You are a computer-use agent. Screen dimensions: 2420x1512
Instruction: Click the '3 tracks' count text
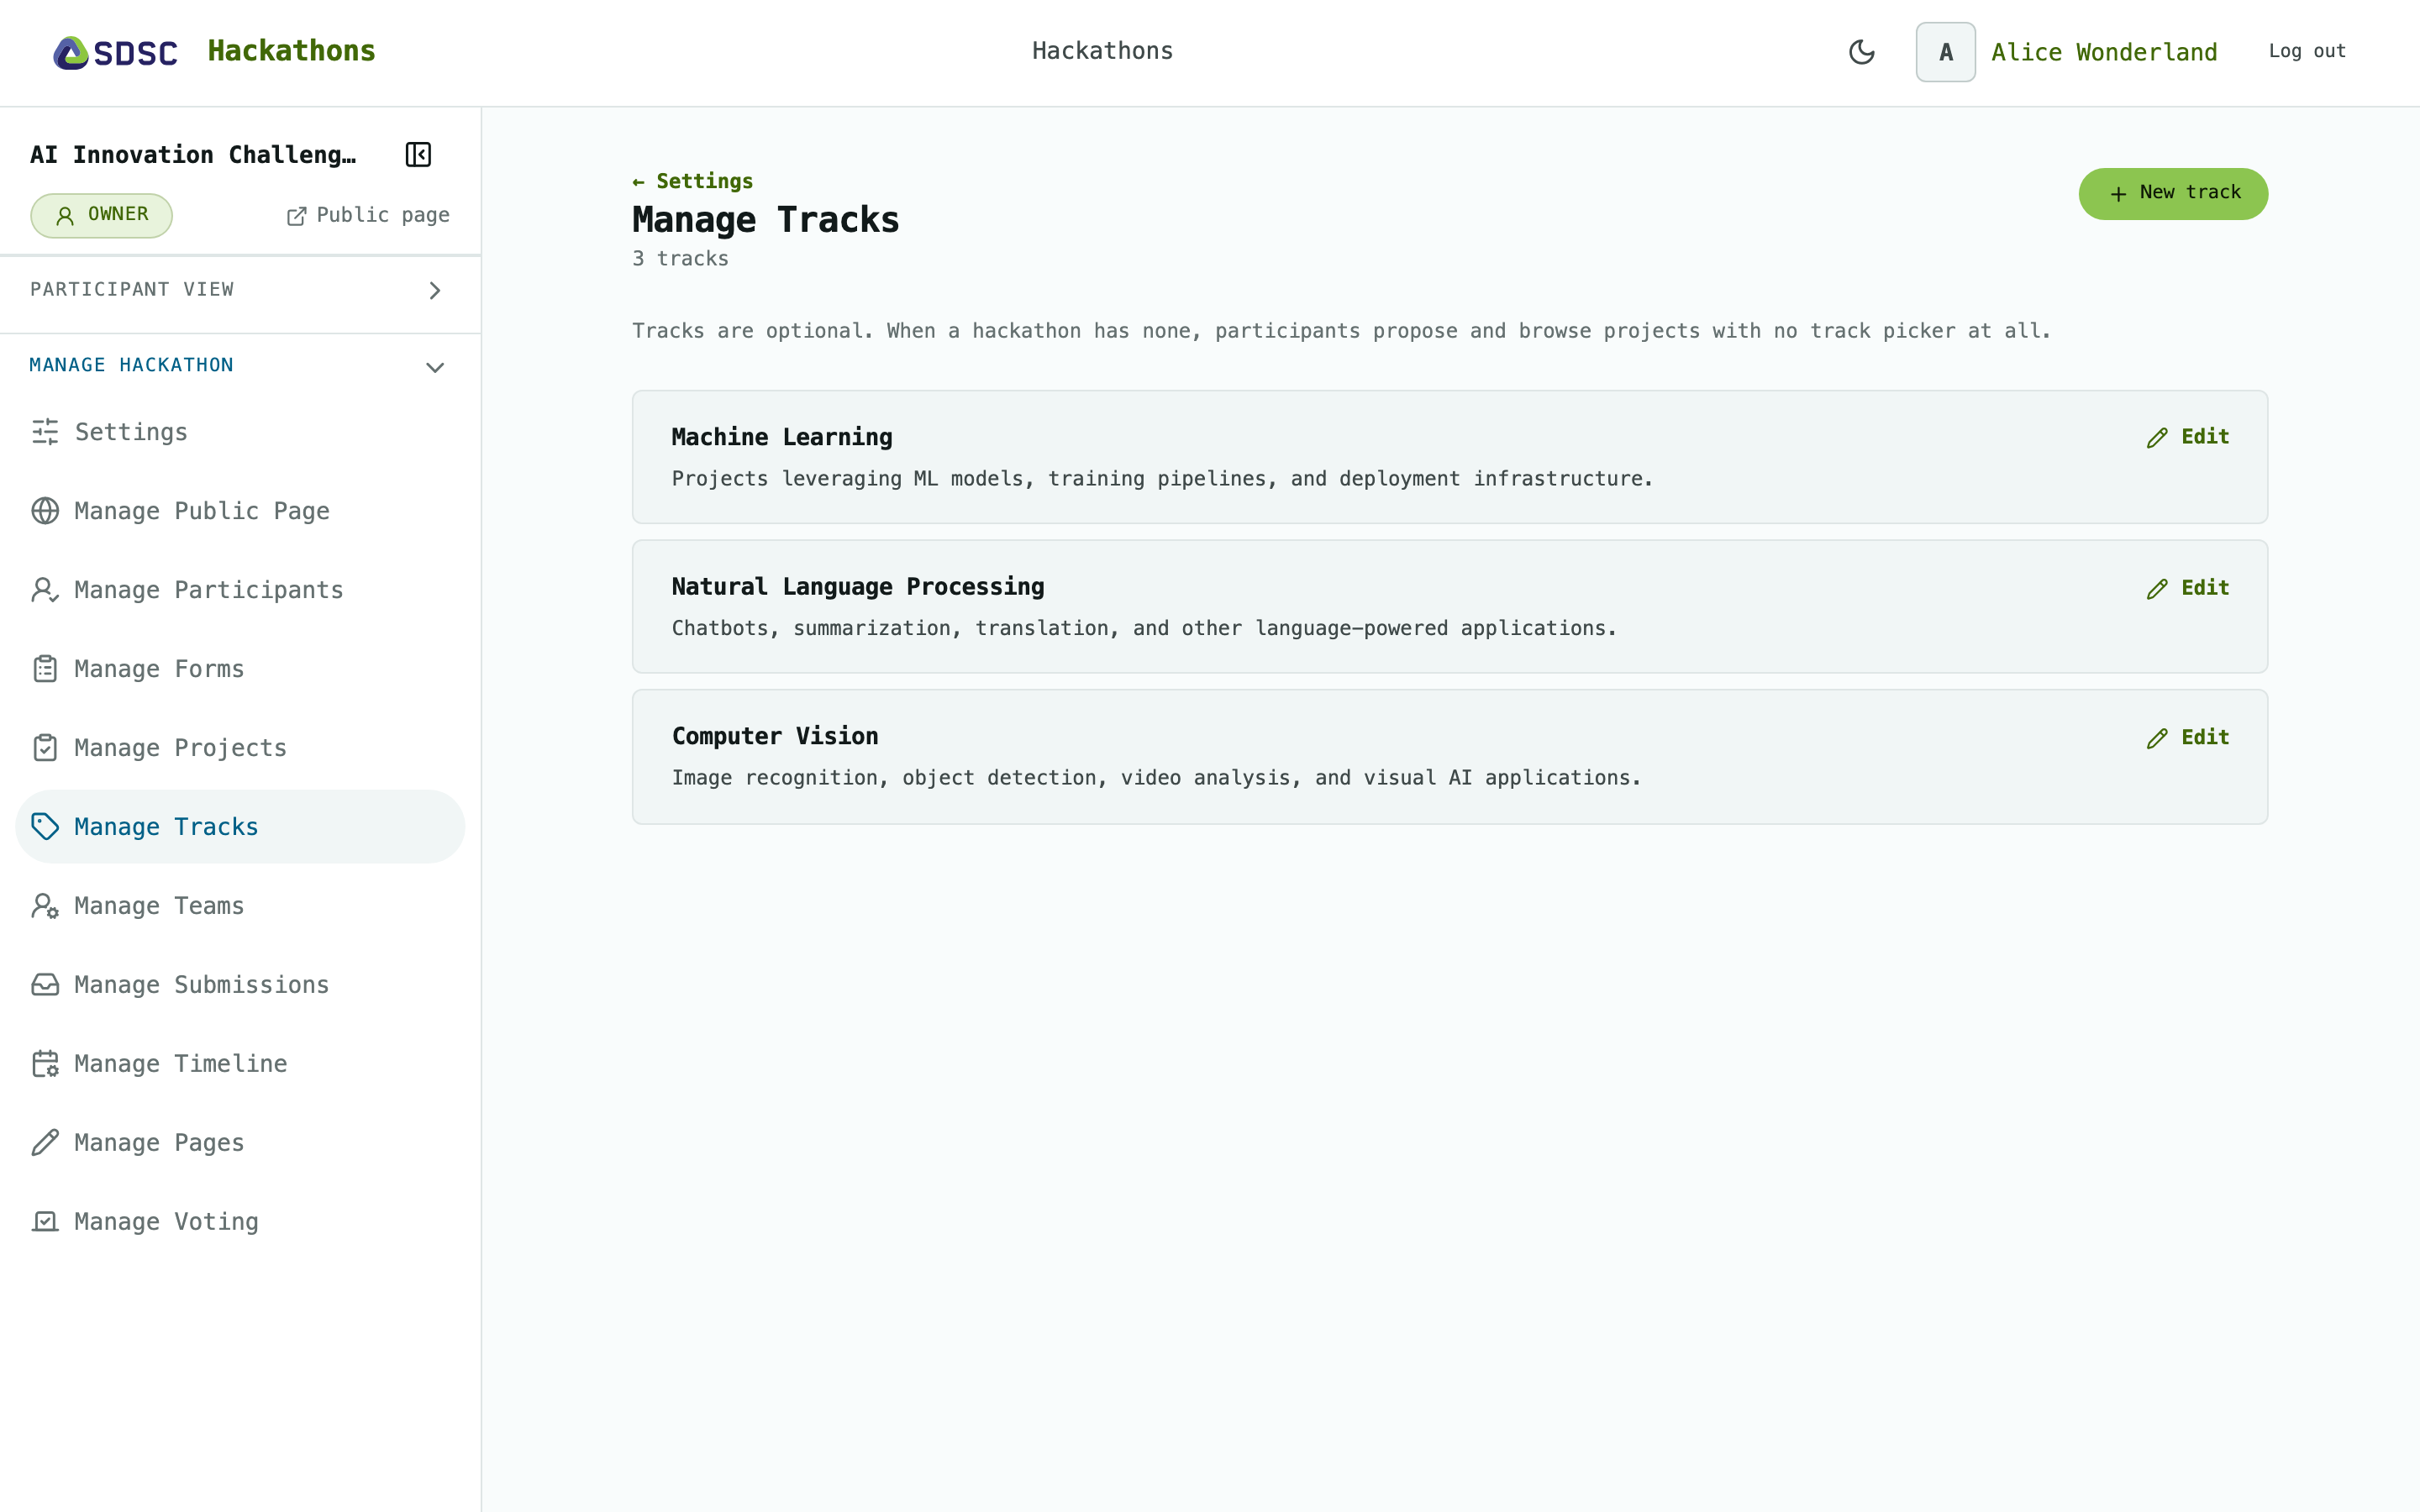pyautogui.click(x=680, y=259)
